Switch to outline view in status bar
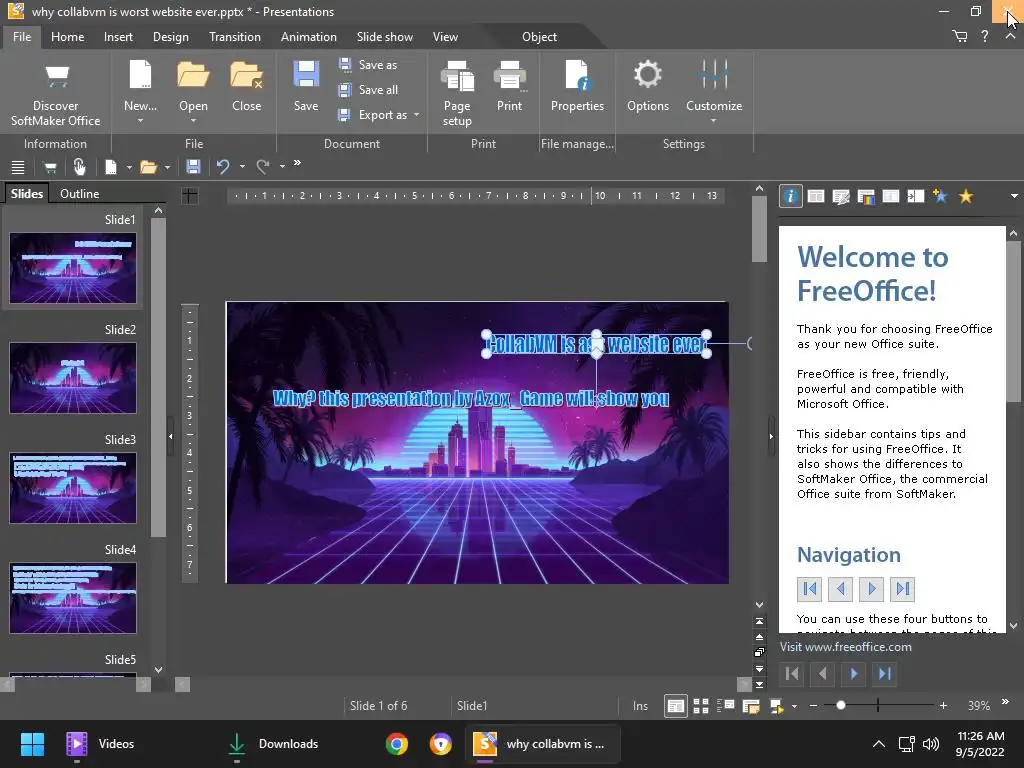The image size is (1024, 768). click(726, 706)
